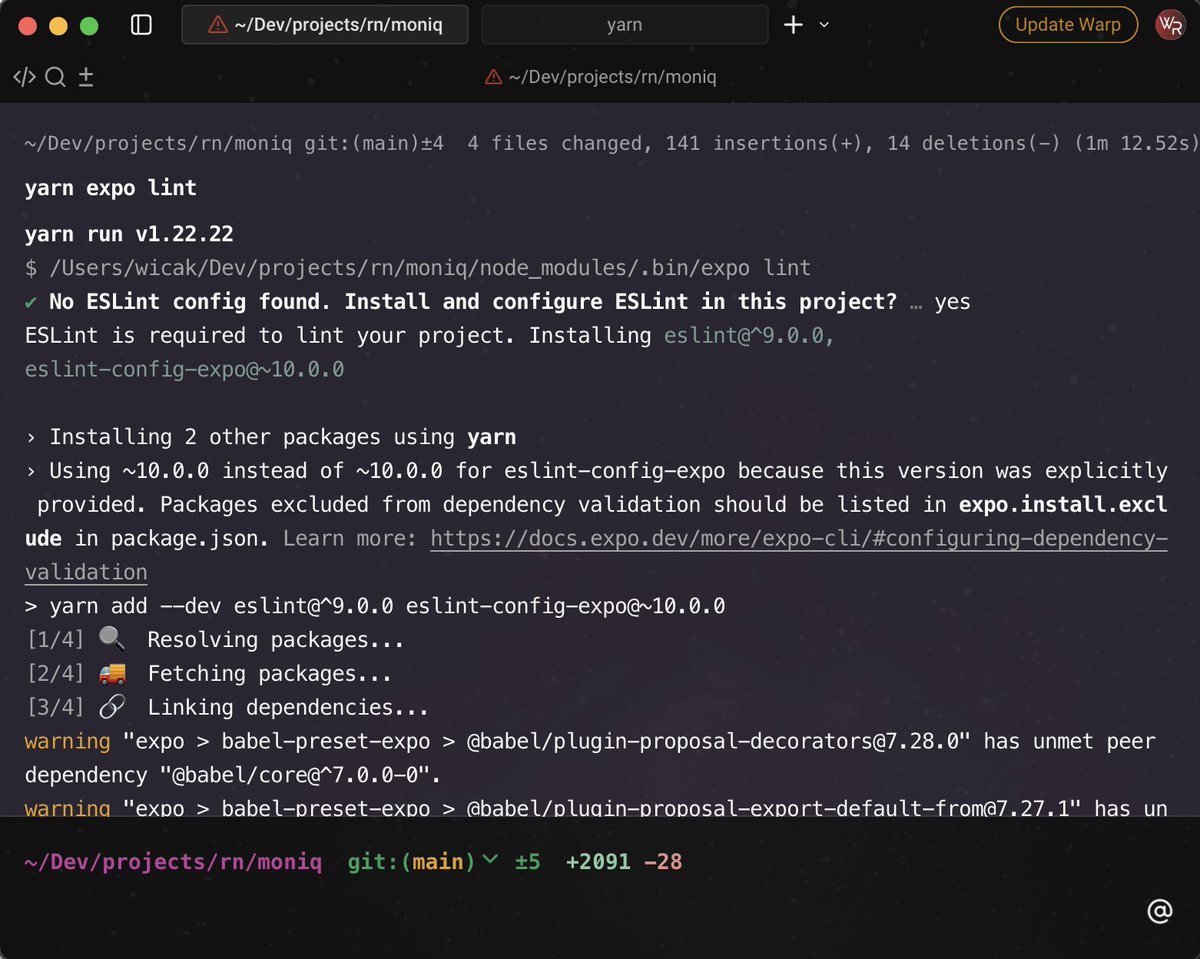The height and width of the screenshot is (959, 1200).
Task: Click the +2091 -28 diff stats
Action: pyautogui.click(x=623, y=862)
